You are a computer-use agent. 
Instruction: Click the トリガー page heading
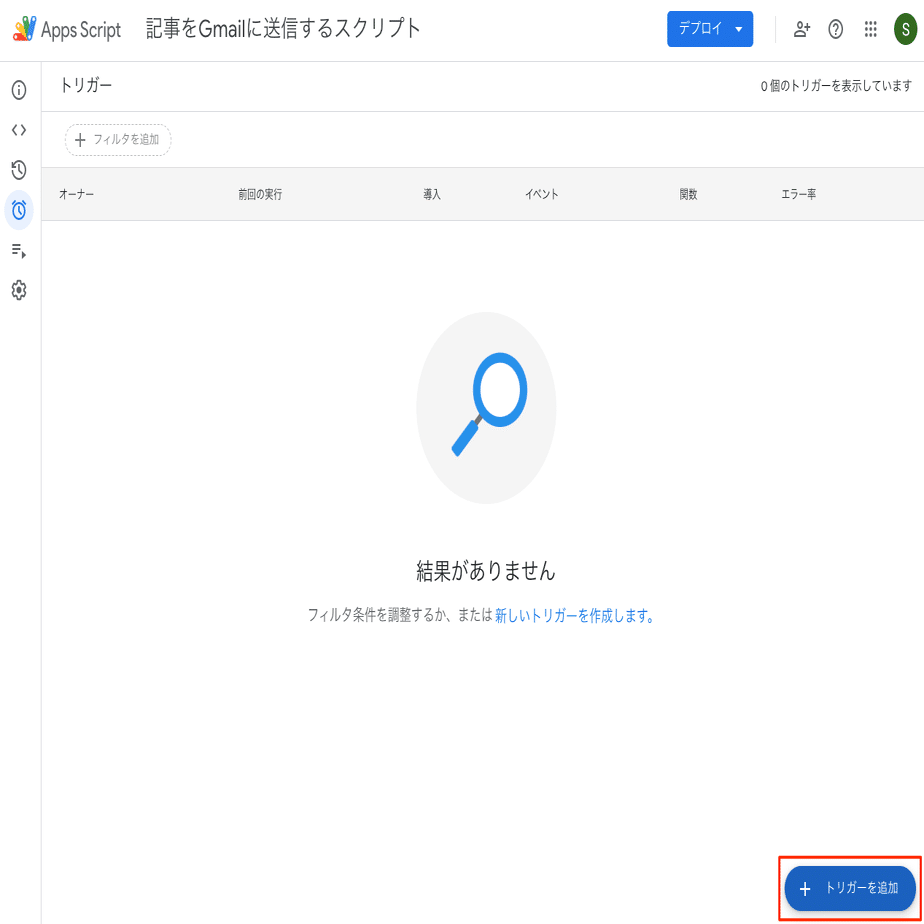point(85,86)
